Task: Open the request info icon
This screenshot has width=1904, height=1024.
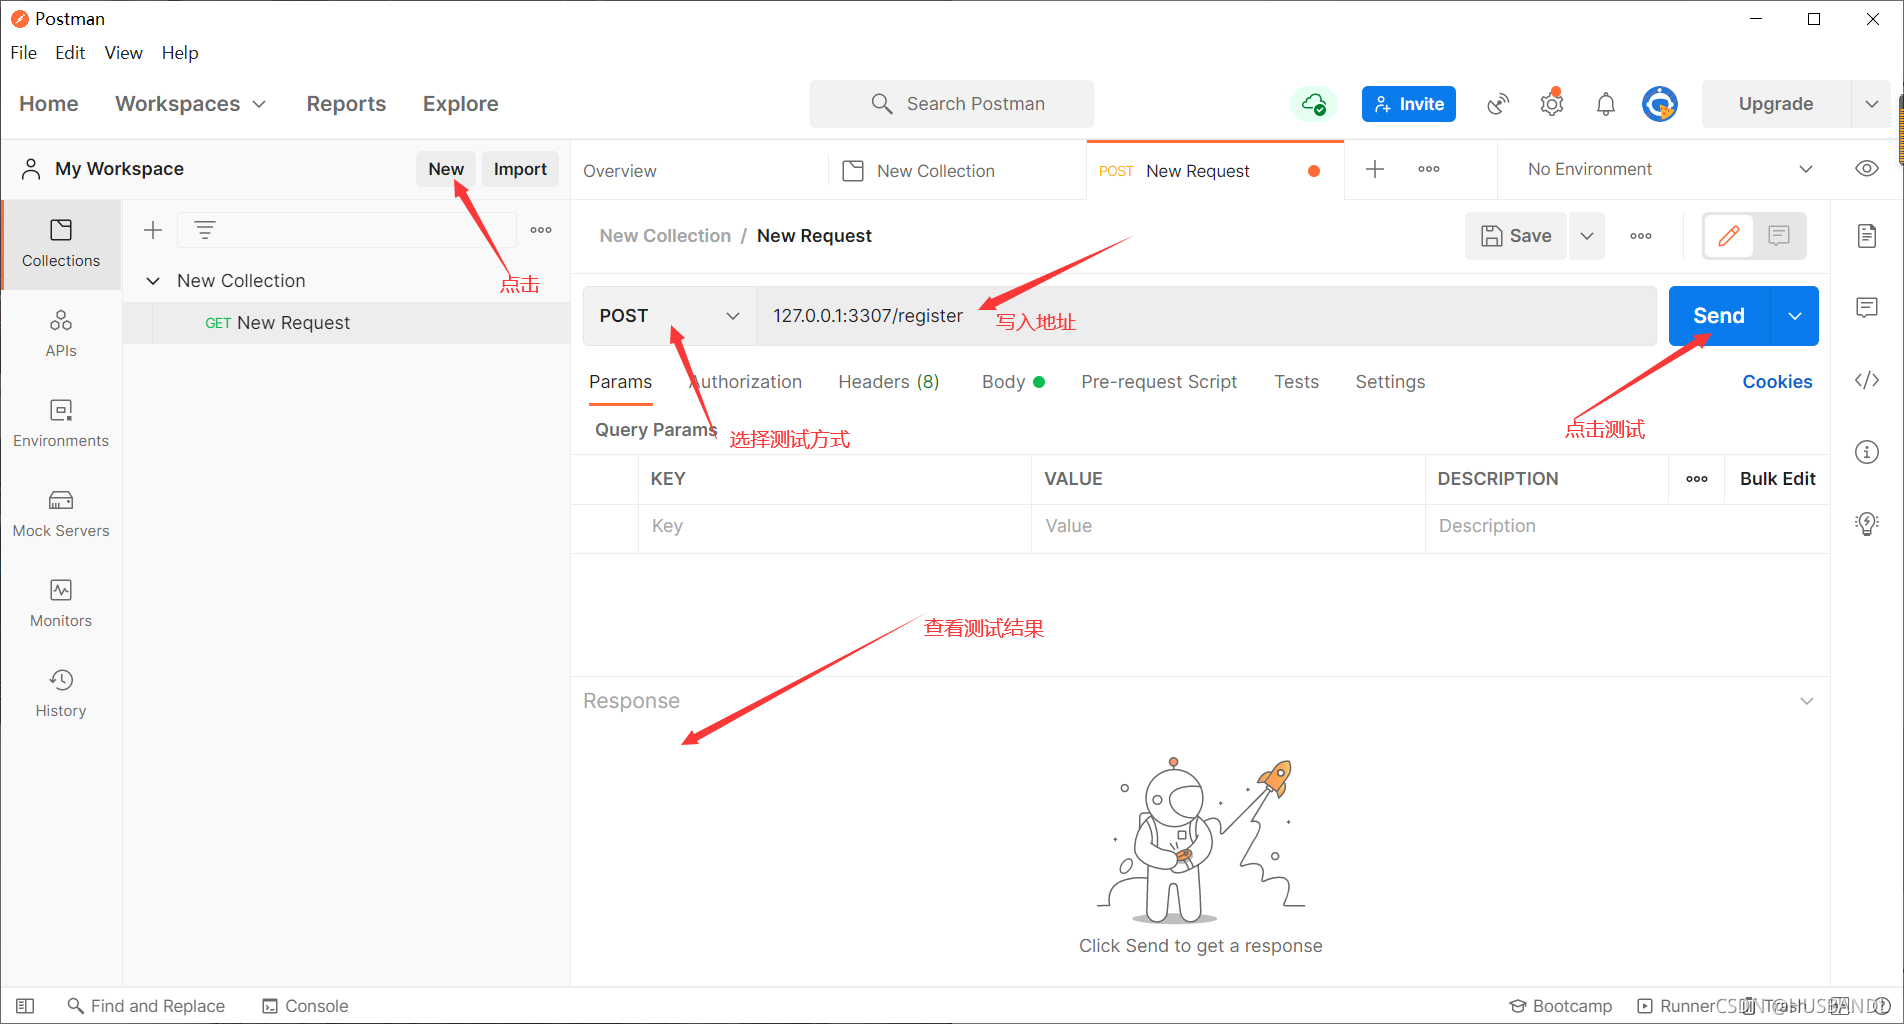Action: click(x=1867, y=452)
